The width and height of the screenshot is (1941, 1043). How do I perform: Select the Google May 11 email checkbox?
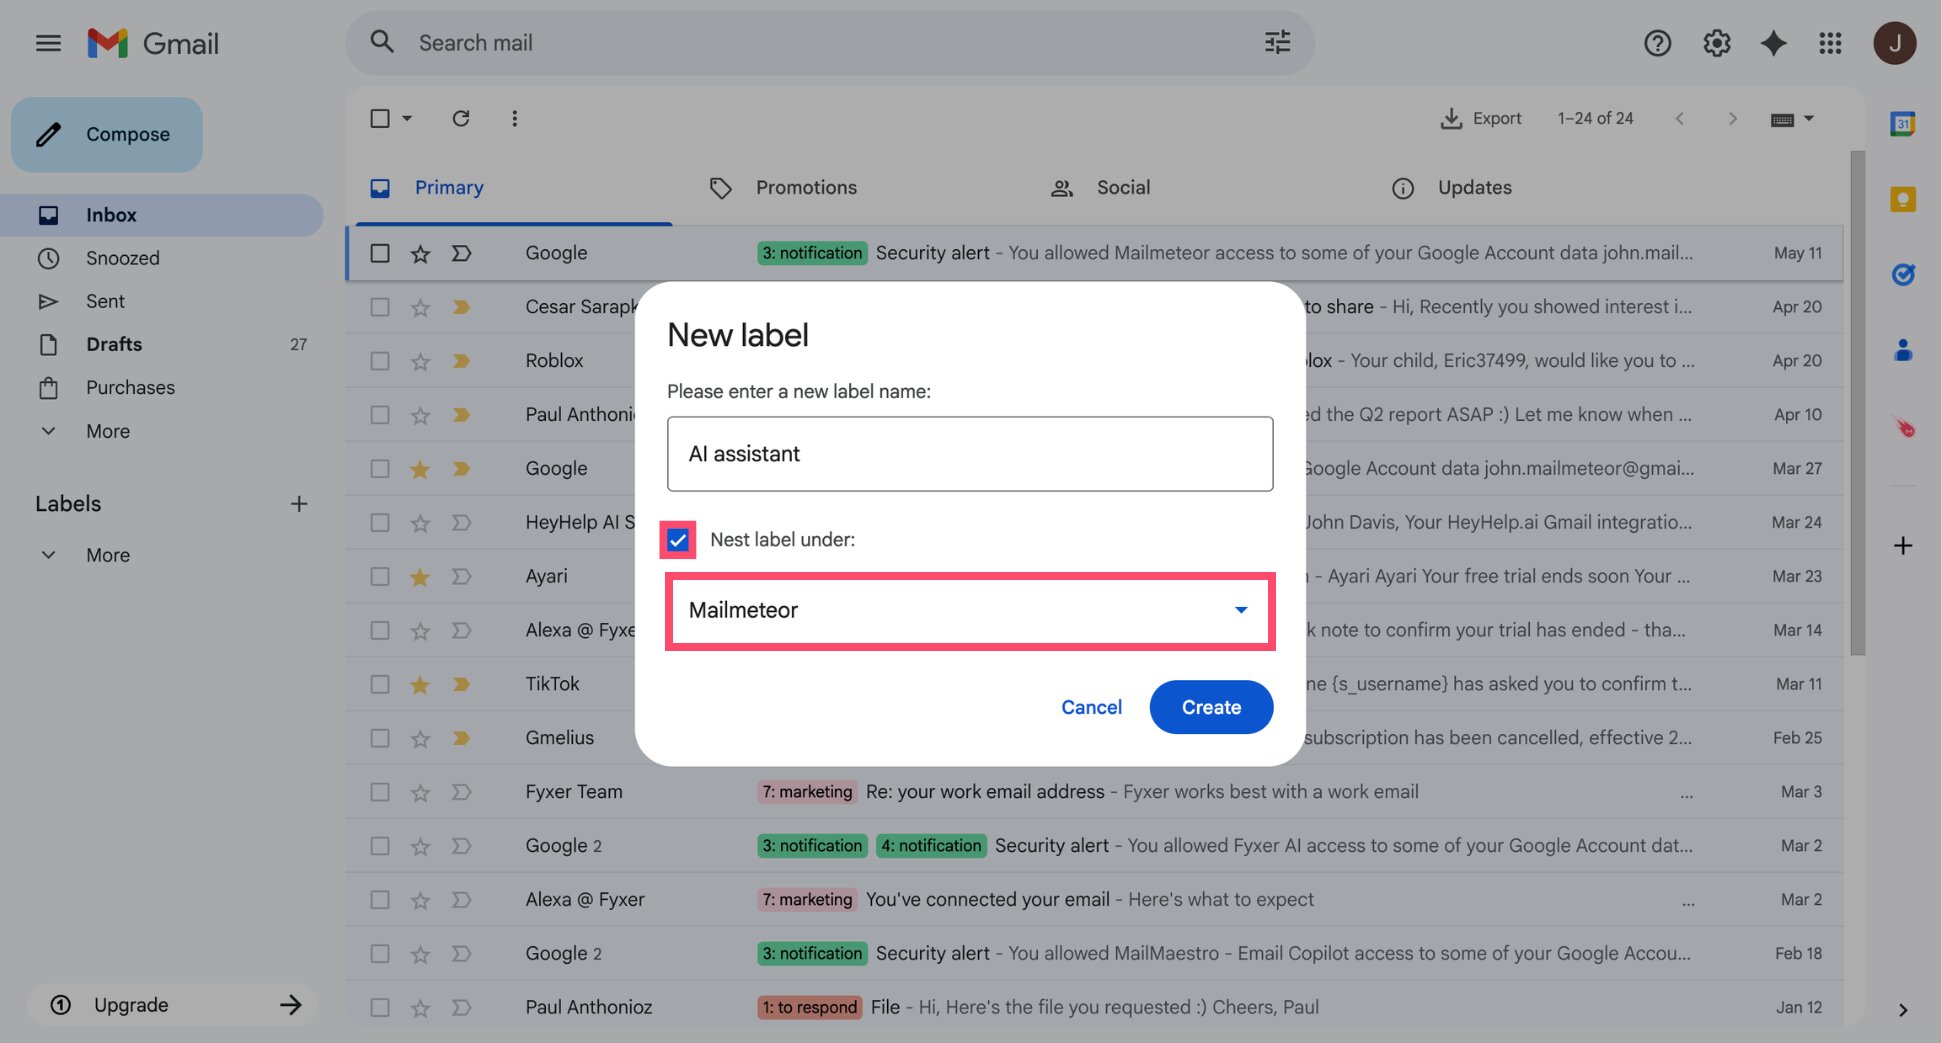pyautogui.click(x=380, y=253)
